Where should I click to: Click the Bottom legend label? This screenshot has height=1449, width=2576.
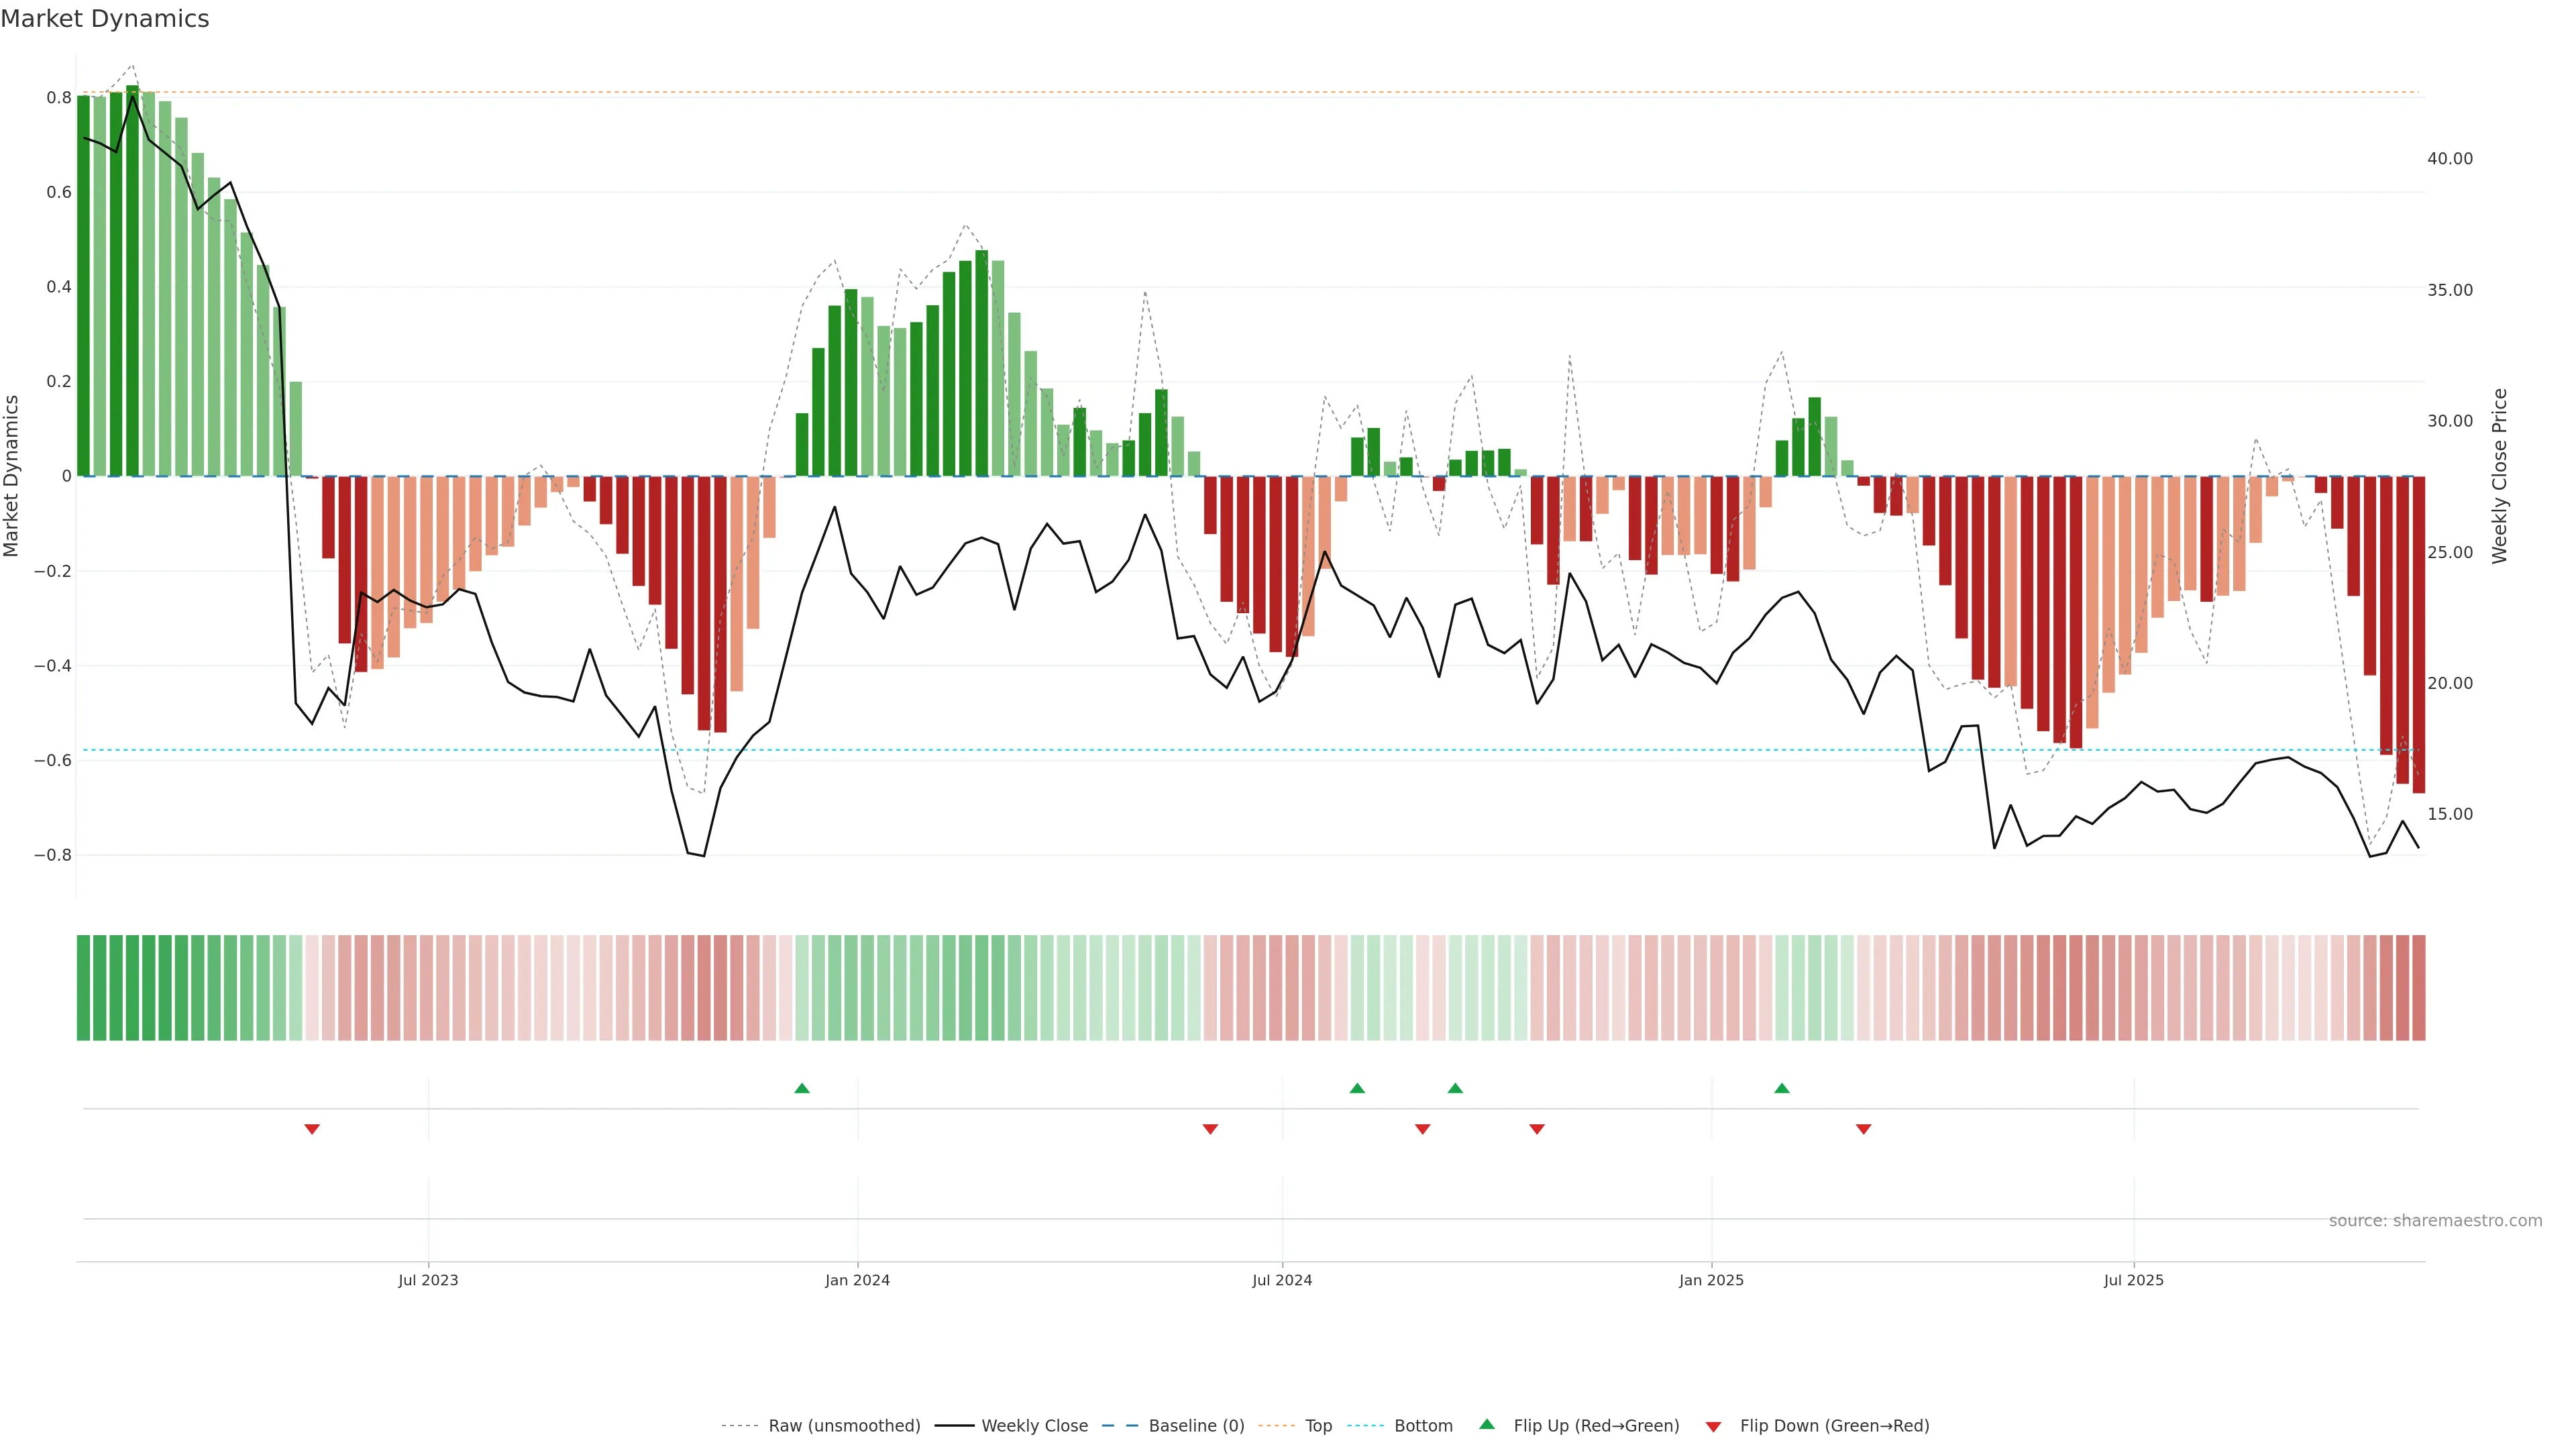click(x=1423, y=1425)
